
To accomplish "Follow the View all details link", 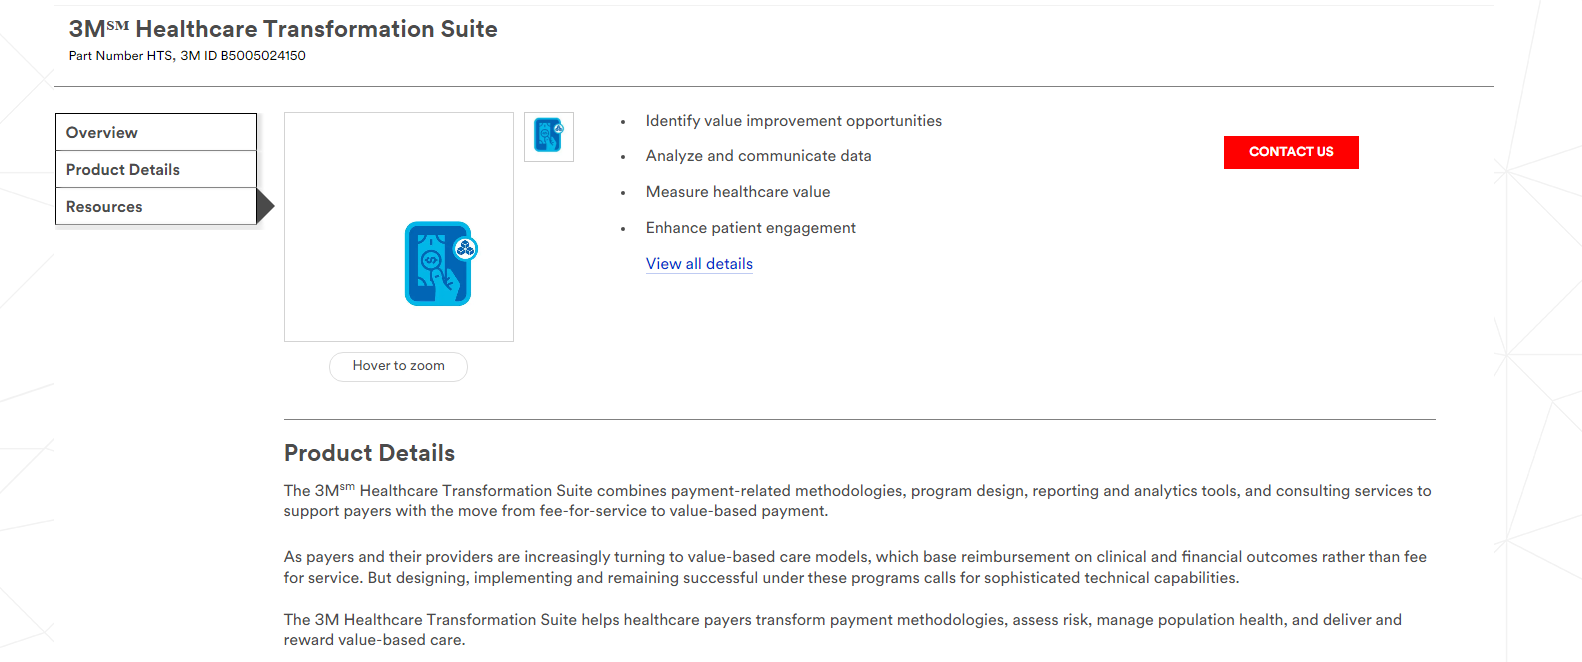I will pyautogui.click(x=699, y=264).
